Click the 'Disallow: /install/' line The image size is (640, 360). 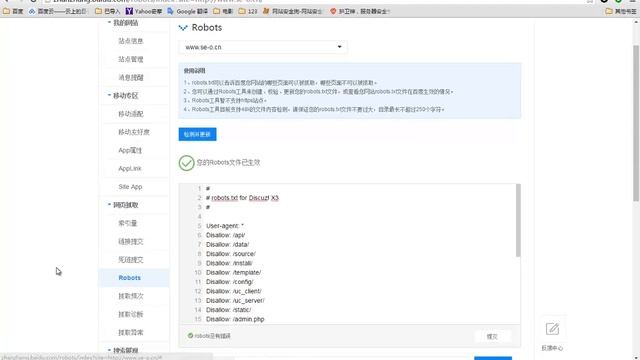pyautogui.click(x=229, y=263)
